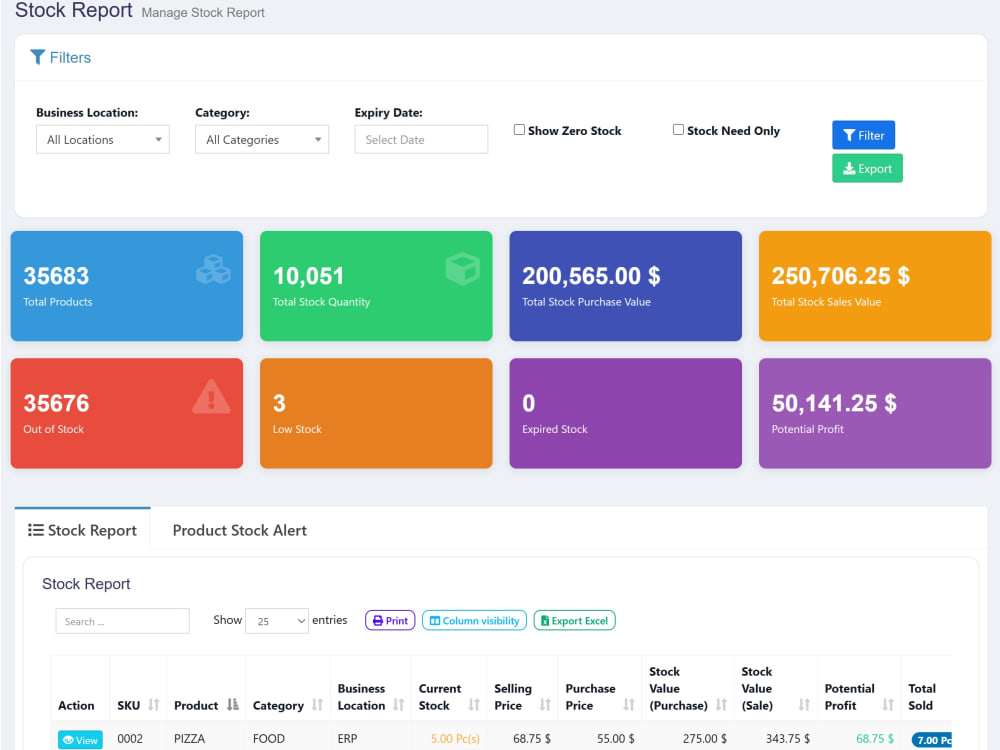
Task: Click the Export Excel button
Action: [x=575, y=621]
